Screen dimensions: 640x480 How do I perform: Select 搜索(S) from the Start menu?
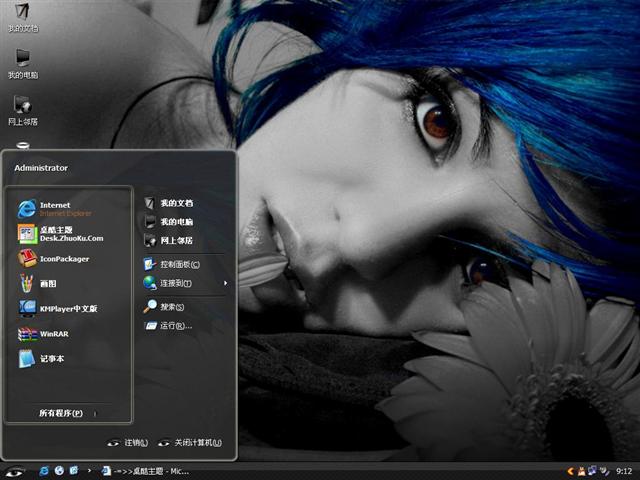coord(171,307)
